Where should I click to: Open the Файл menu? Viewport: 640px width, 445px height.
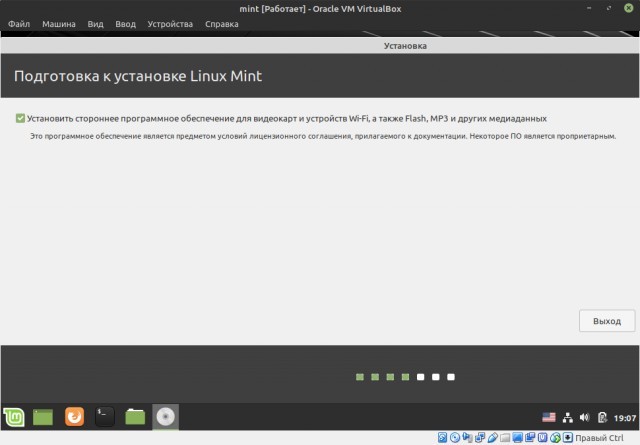tap(19, 24)
